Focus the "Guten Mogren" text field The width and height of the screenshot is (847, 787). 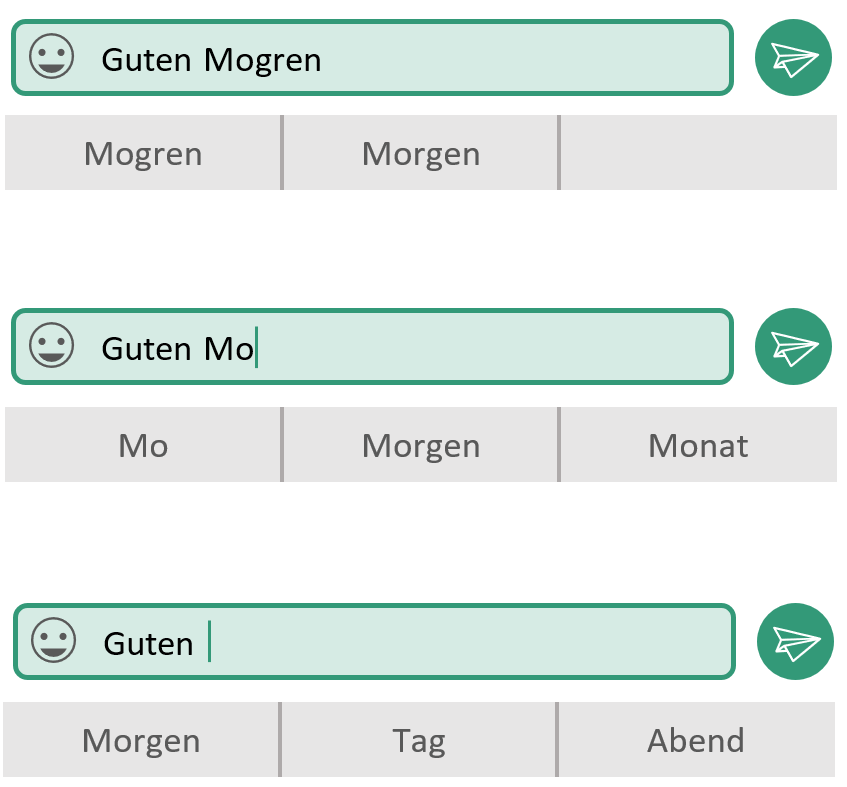[372, 58]
